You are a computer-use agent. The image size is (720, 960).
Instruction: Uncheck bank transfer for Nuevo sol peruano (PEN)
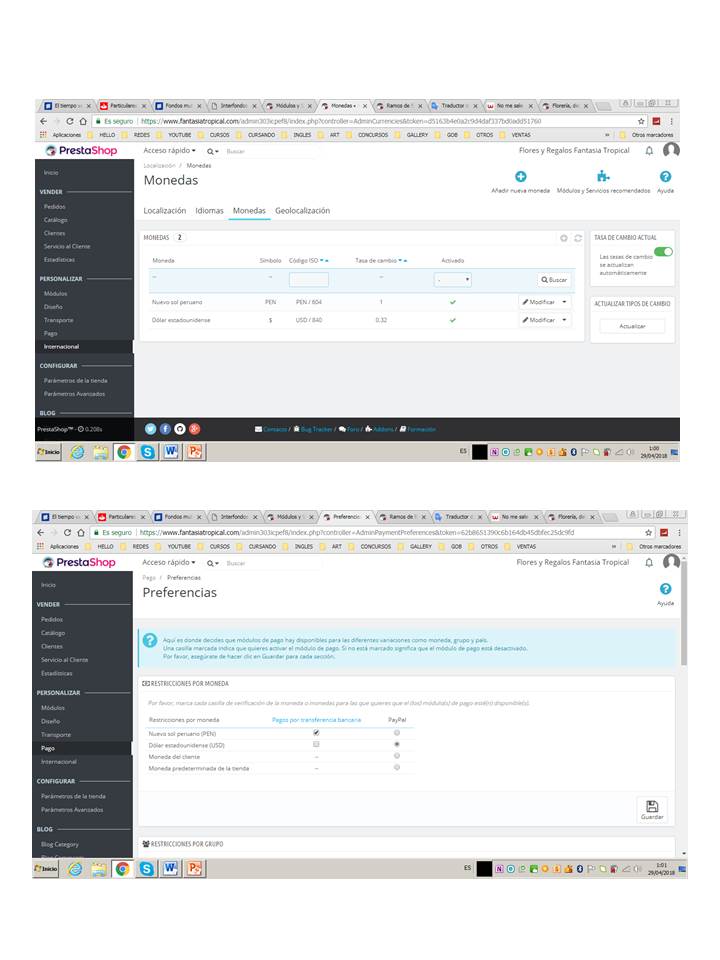click(x=316, y=733)
